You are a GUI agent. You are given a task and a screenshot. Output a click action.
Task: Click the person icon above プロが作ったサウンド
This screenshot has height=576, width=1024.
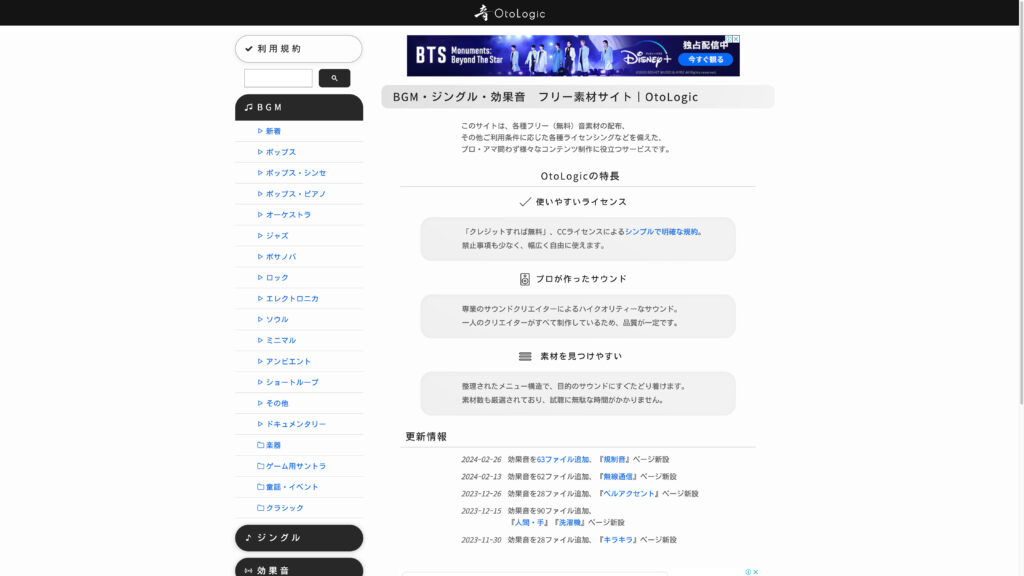click(527, 278)
